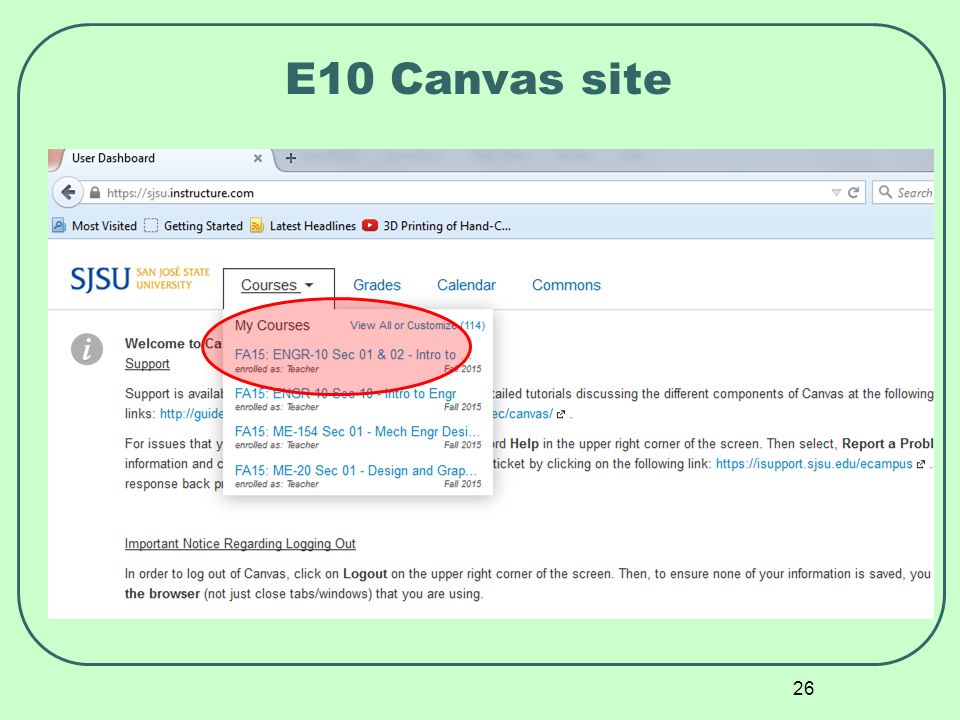This screenshot has height=720, width=960.
Task: Open the Getting Started bookmark
Action: click(193, 226)
